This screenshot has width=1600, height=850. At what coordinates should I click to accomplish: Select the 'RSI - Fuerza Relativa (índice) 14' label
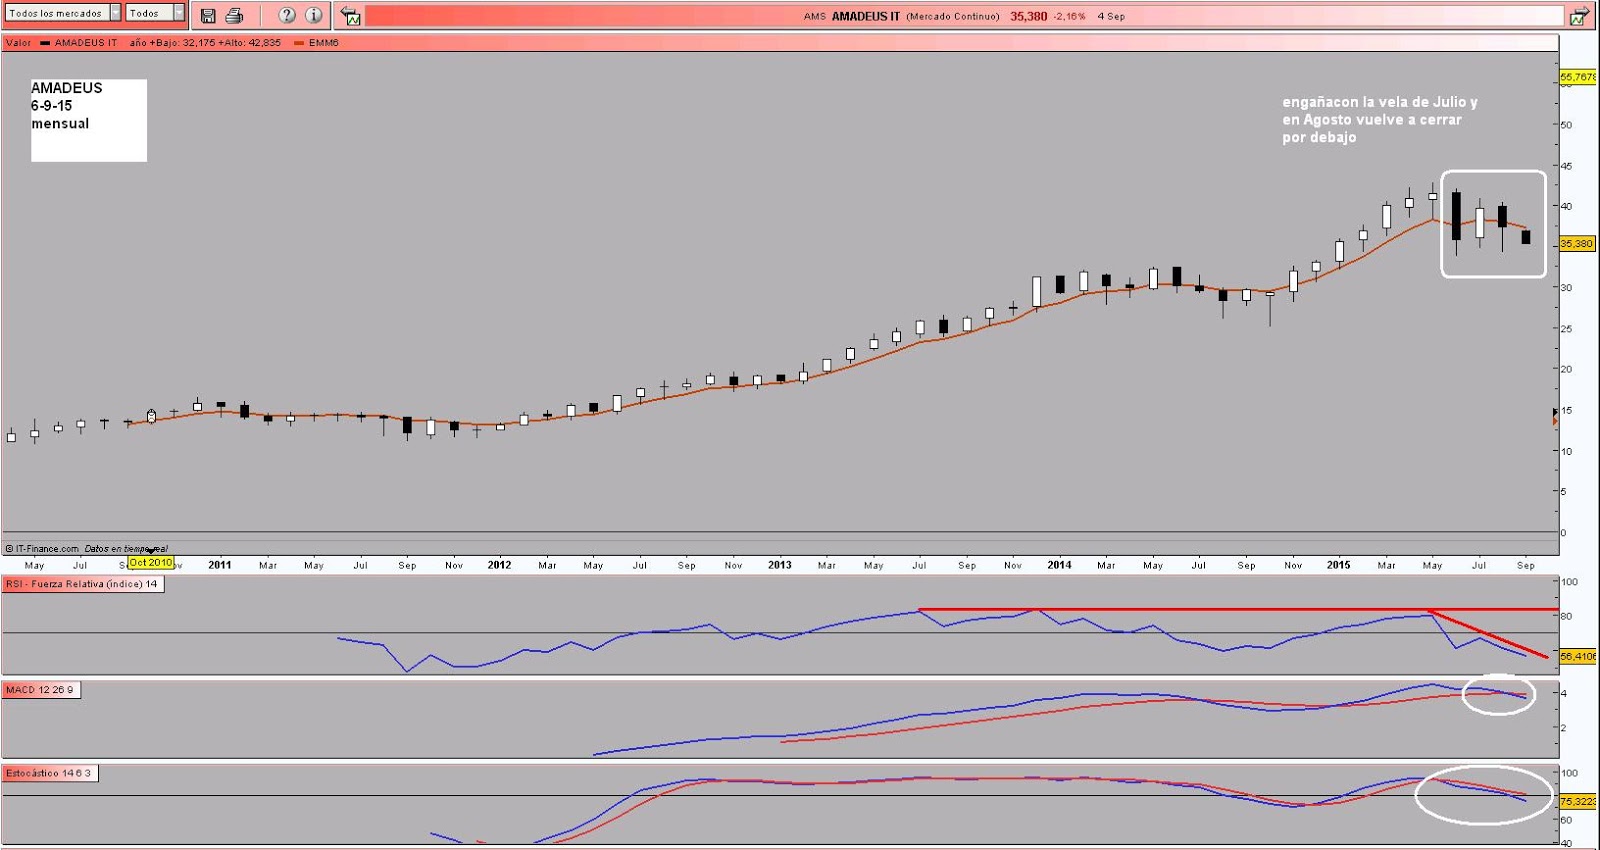click(82, 584)
